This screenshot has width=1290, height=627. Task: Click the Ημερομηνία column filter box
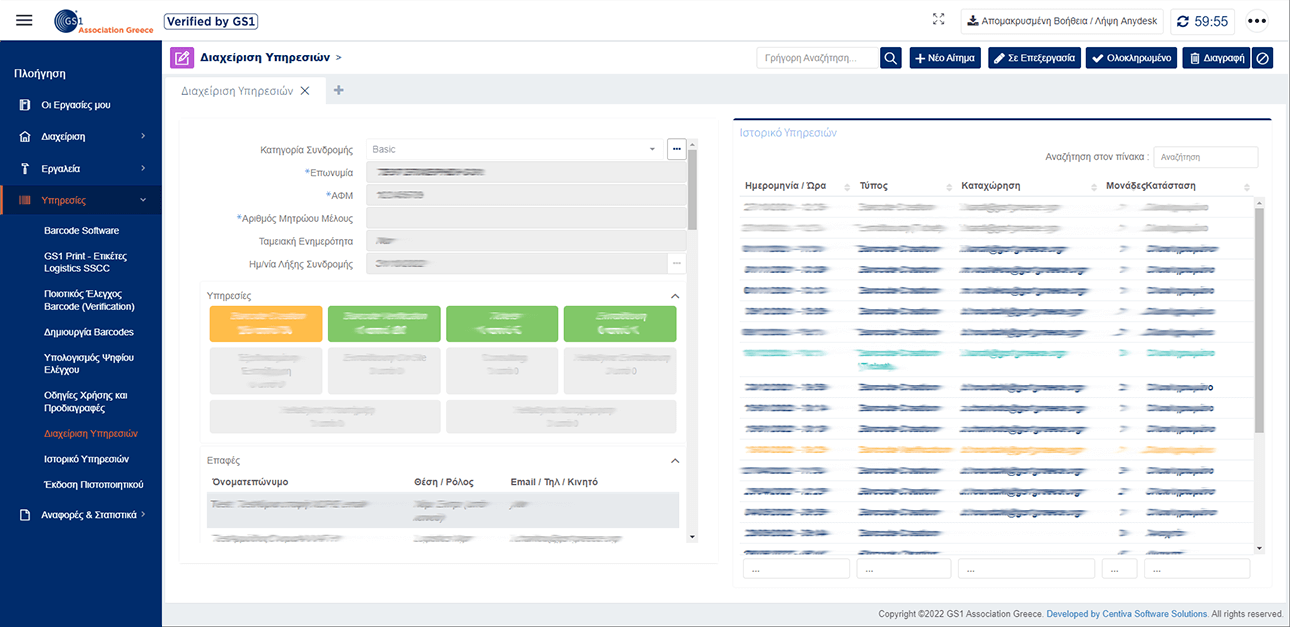pos(796,568)
